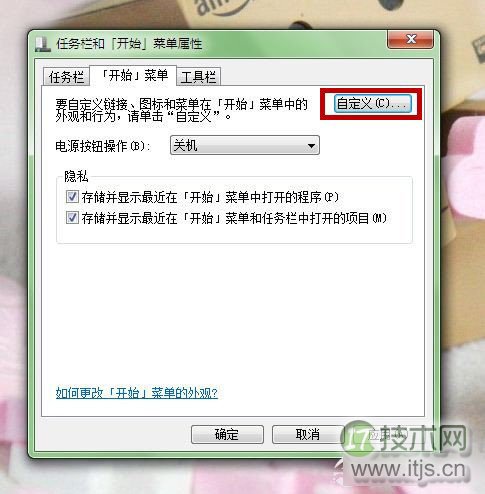The width and height of the screenshot is (485, 494).
Task: Click the 自定义(C)... button
Action: 373,103
